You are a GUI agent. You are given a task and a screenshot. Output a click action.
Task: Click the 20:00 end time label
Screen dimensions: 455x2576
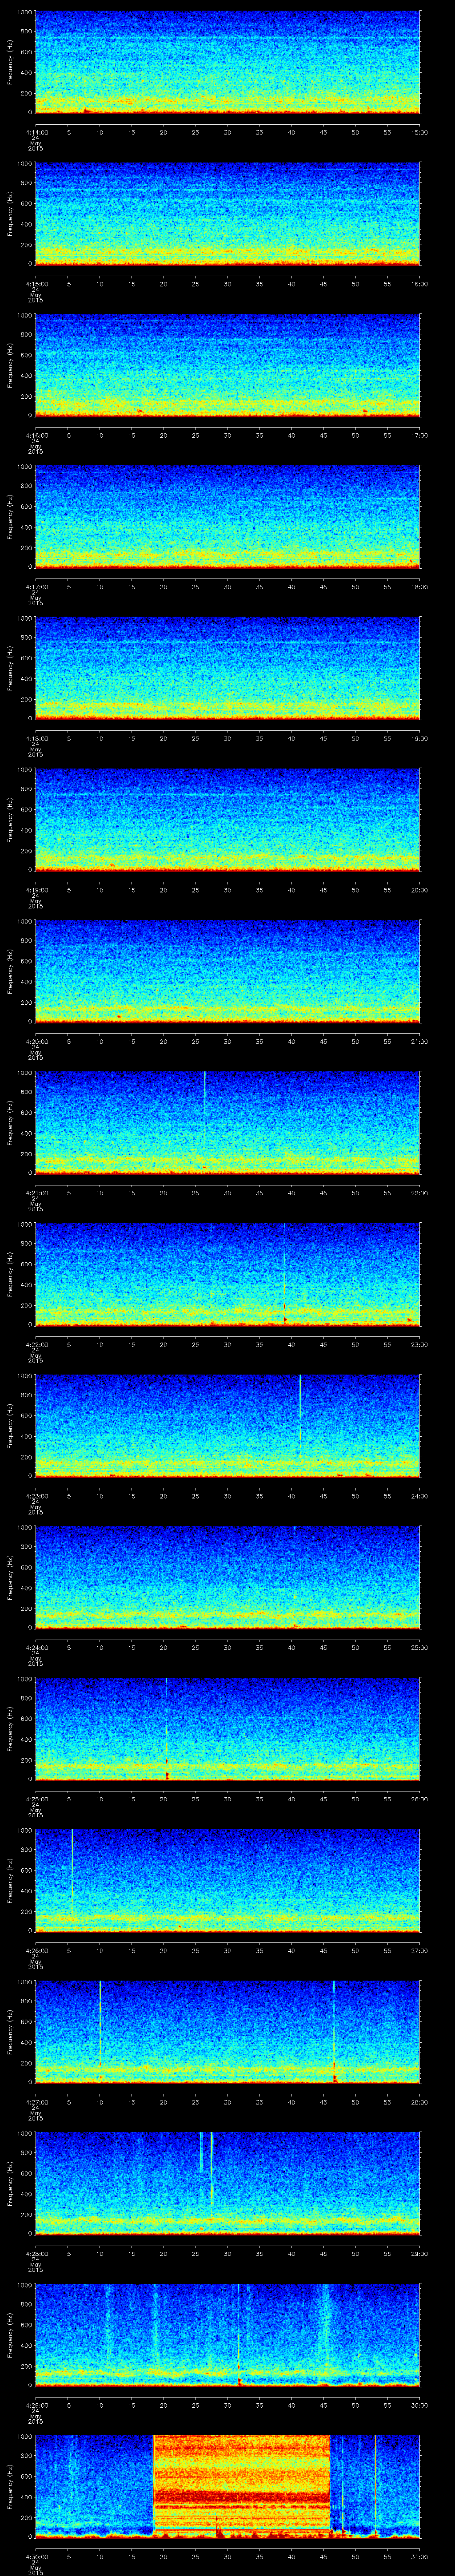(420, 890)
